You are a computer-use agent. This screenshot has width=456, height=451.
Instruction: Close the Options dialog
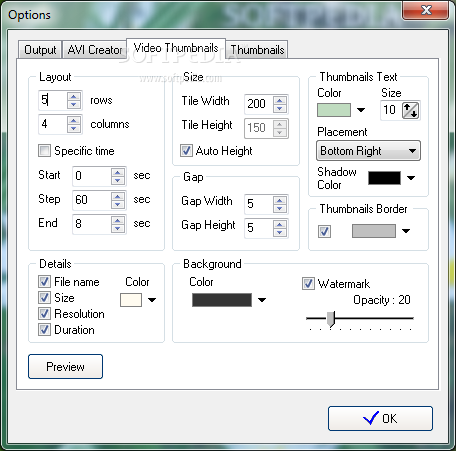(426, 10)
